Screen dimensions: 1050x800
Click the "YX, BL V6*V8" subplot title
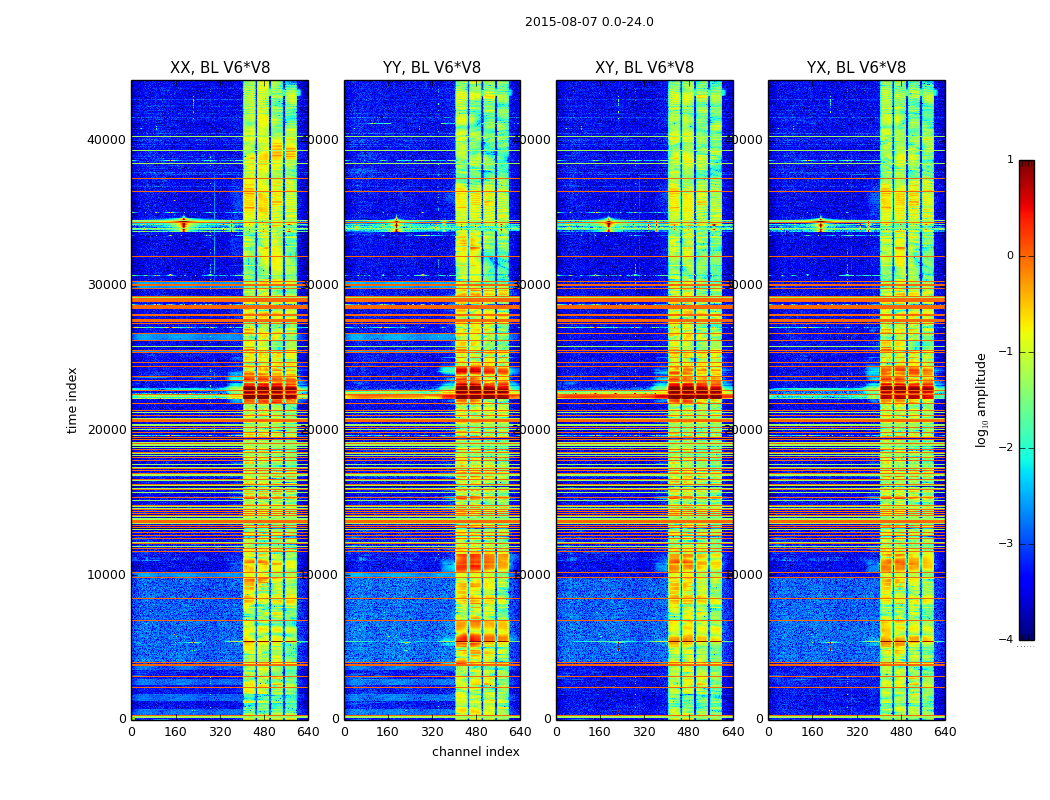(x=856, y=68)
